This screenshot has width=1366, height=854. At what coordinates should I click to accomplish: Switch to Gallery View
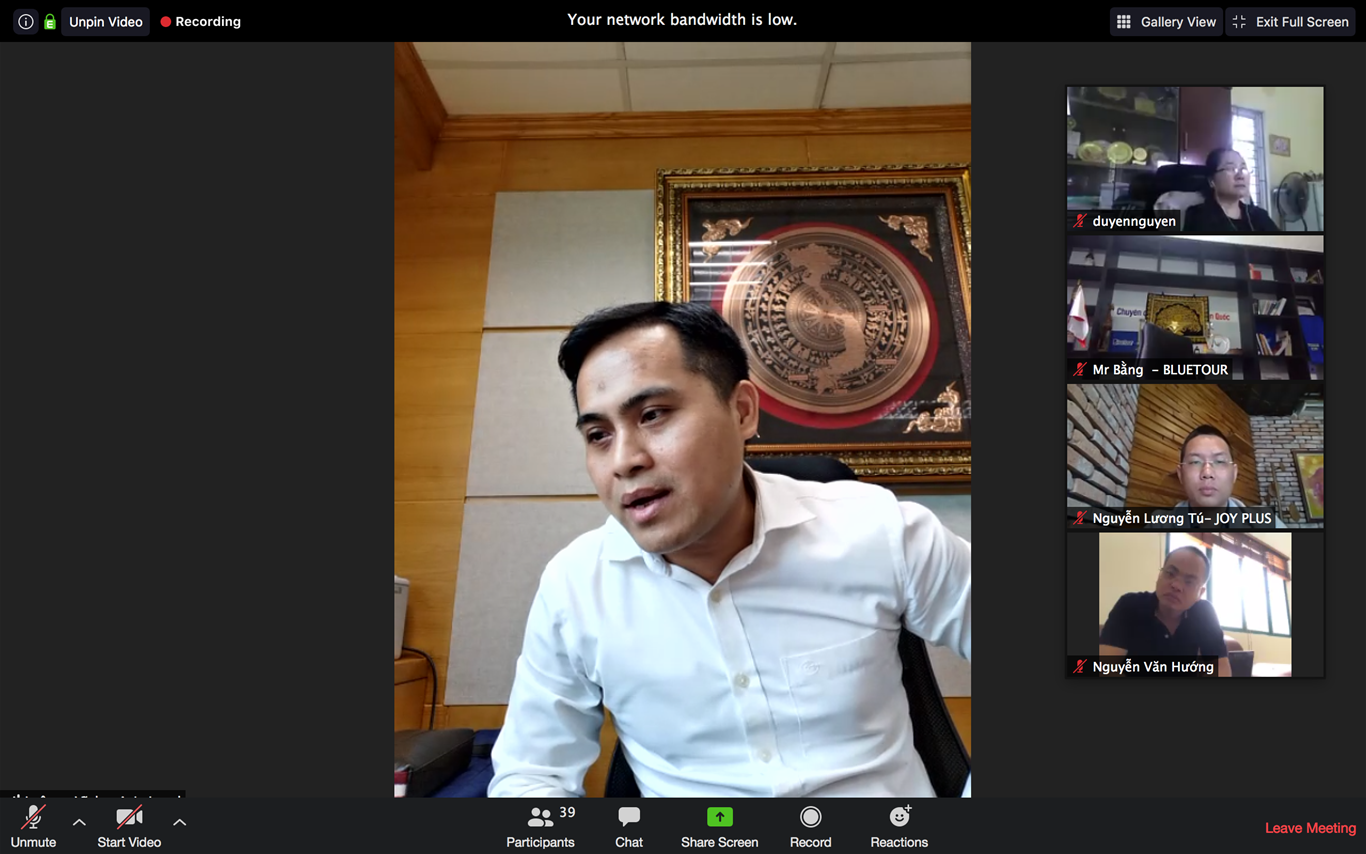(x=1166, y=21)
